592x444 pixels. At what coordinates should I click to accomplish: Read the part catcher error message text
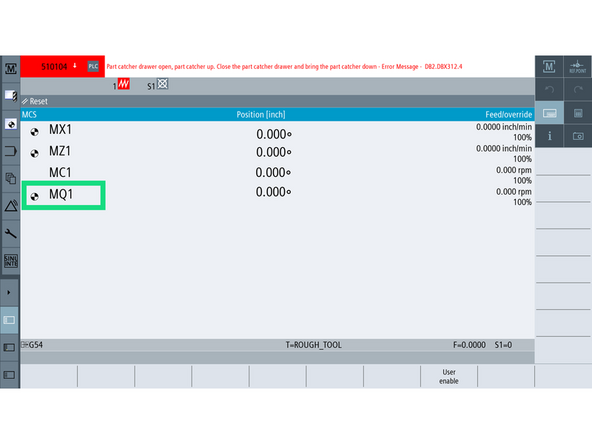coord(284,66)
